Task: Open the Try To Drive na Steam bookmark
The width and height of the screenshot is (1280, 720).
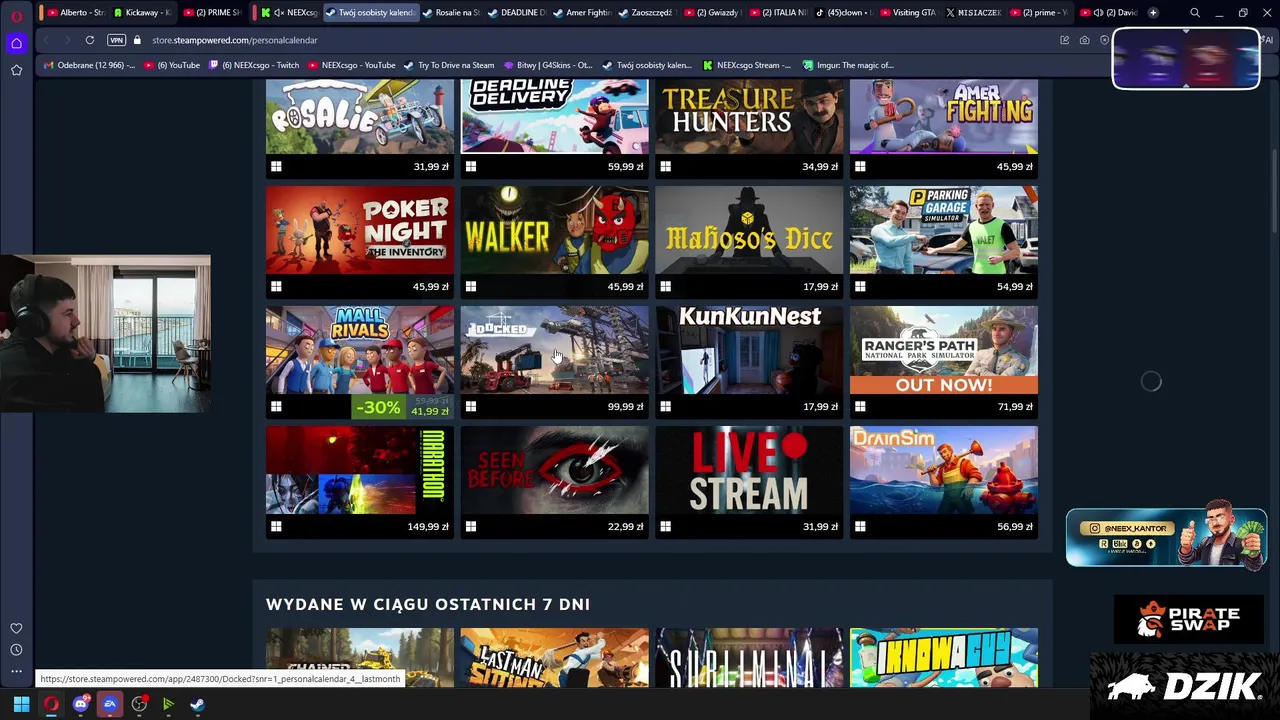Action: (x=449, y=65)
